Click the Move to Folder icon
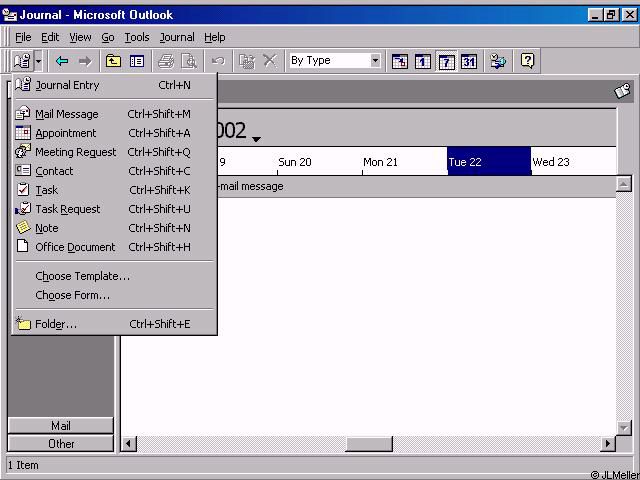 (x=247, y=61)
